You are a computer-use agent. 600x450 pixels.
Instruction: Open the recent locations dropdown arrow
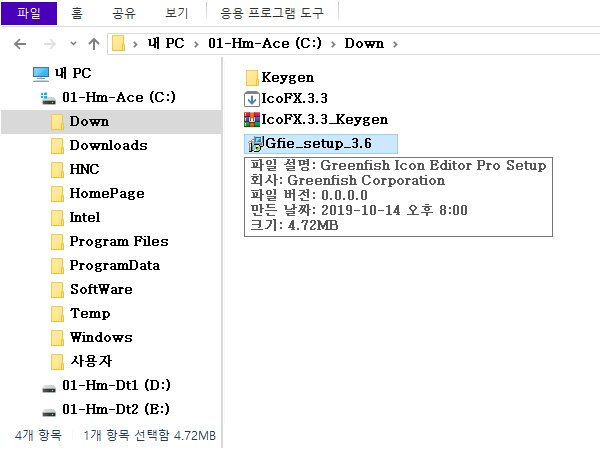tap(73, 44)
